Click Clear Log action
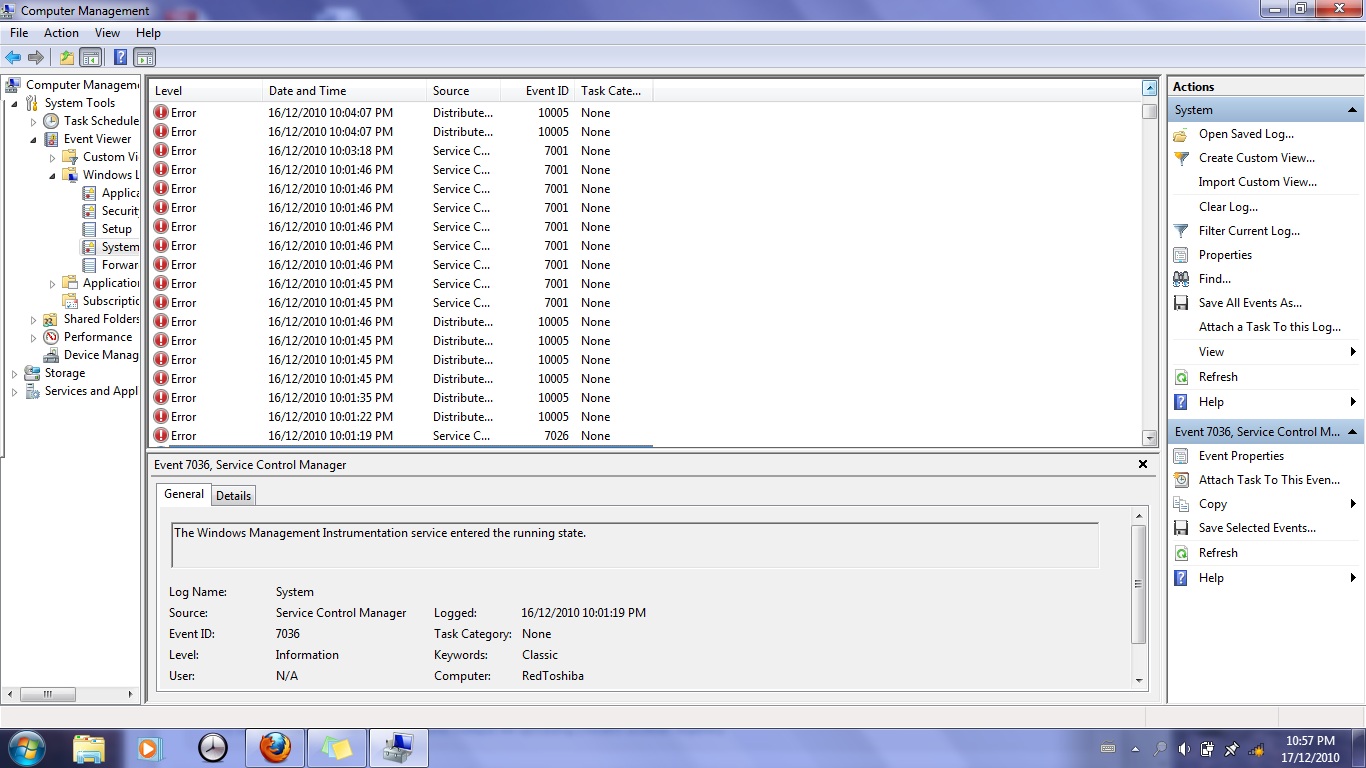The image size is (1366, 768). [1228, 207]
